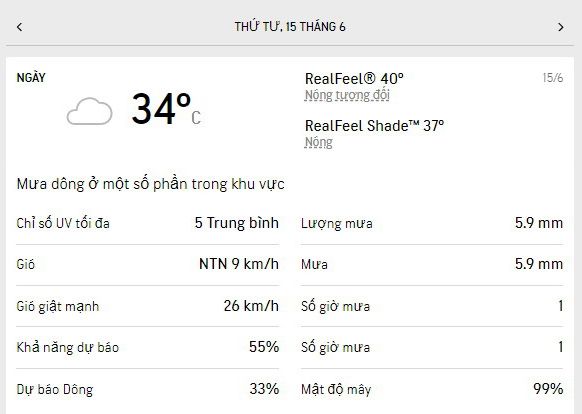582x414 pixels.
Task: Select the Gió NTN 9 km/h row
Action: point(147,265)
